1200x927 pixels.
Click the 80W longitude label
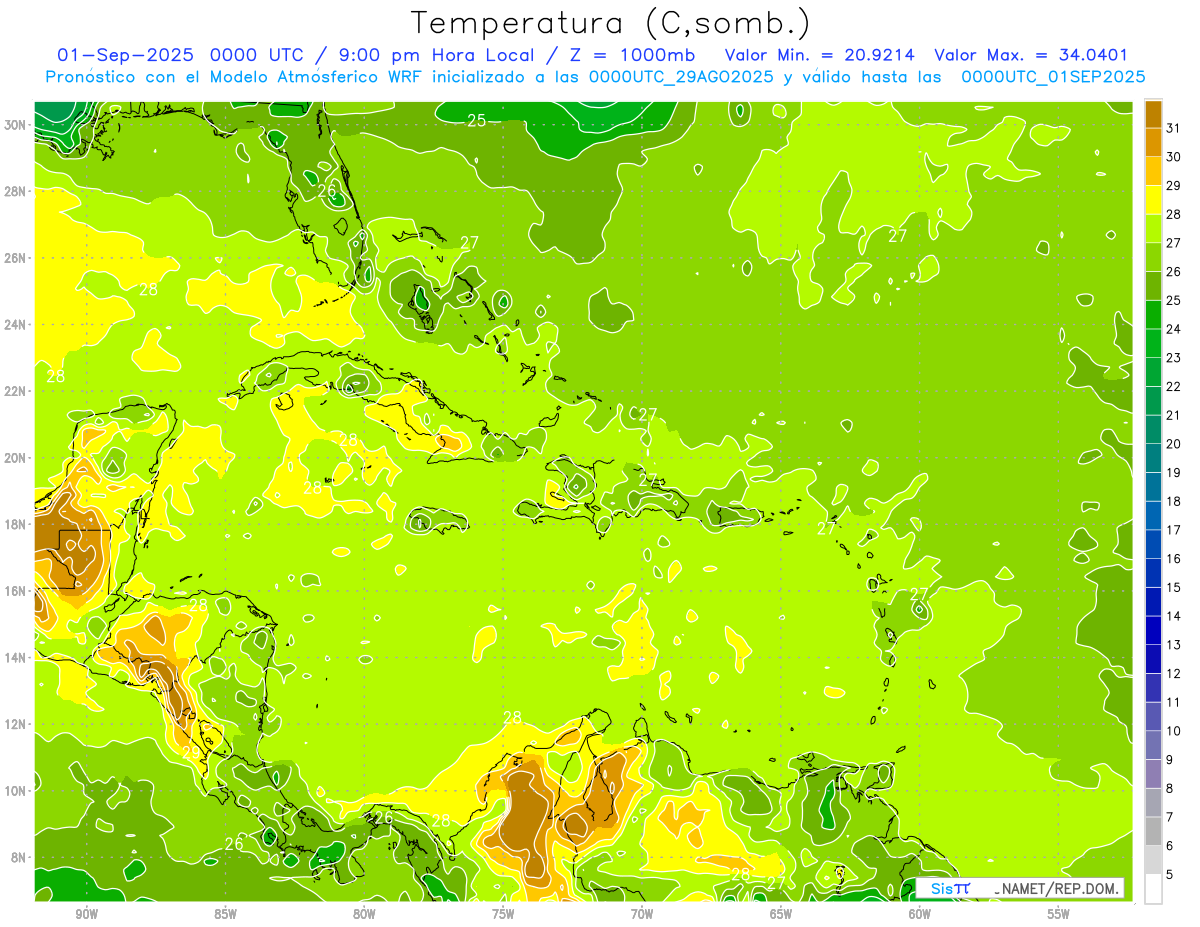pyautogui.click(x=364, y=914)
